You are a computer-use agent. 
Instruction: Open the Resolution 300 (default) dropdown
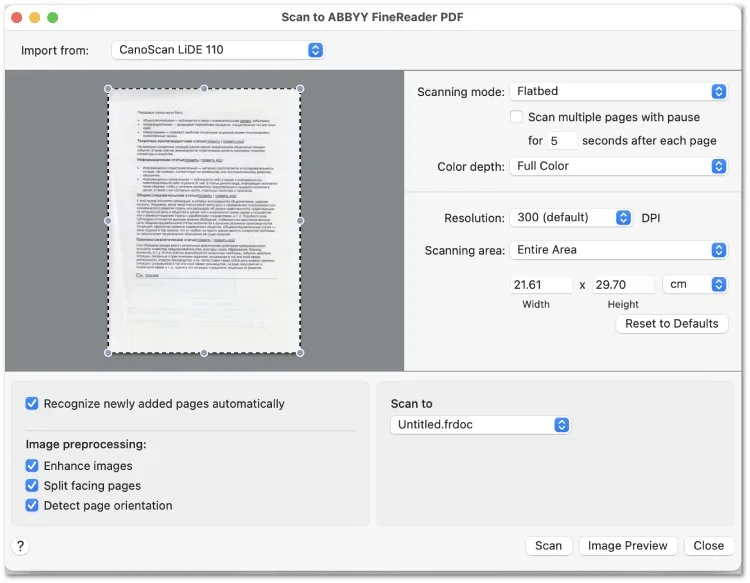tap(571, 218)
